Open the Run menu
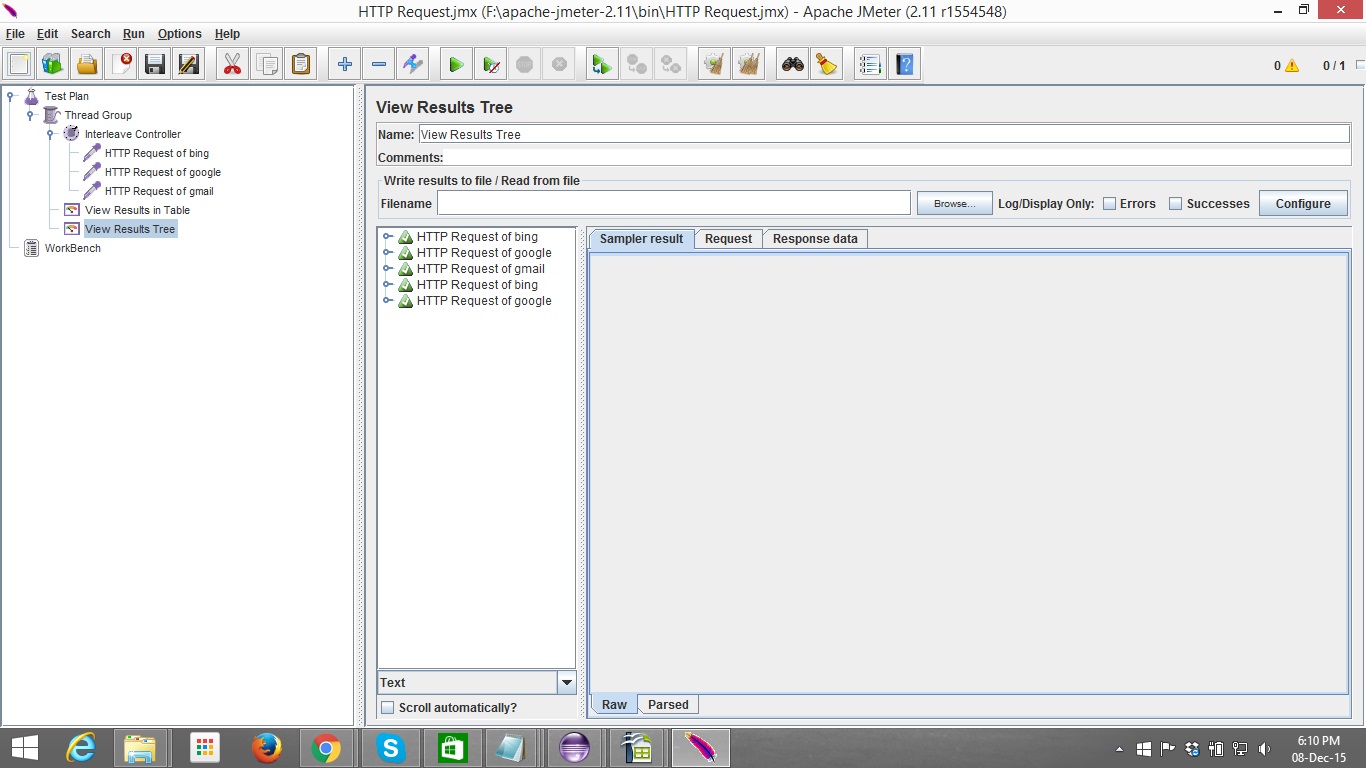 pos(134,34)
